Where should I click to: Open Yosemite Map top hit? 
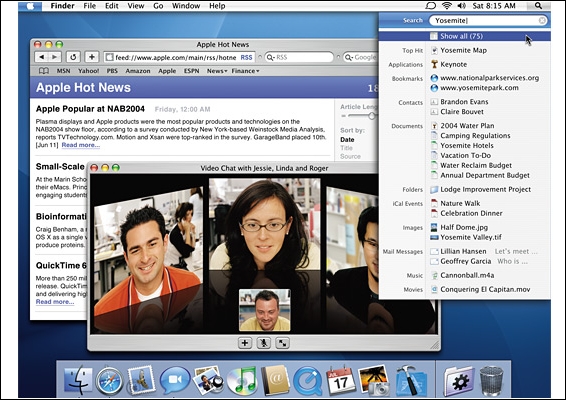(463, 50)
